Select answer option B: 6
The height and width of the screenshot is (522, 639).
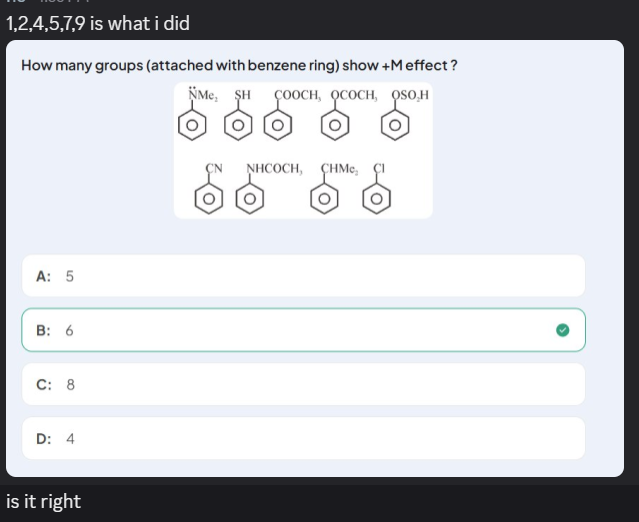[303, 330]
